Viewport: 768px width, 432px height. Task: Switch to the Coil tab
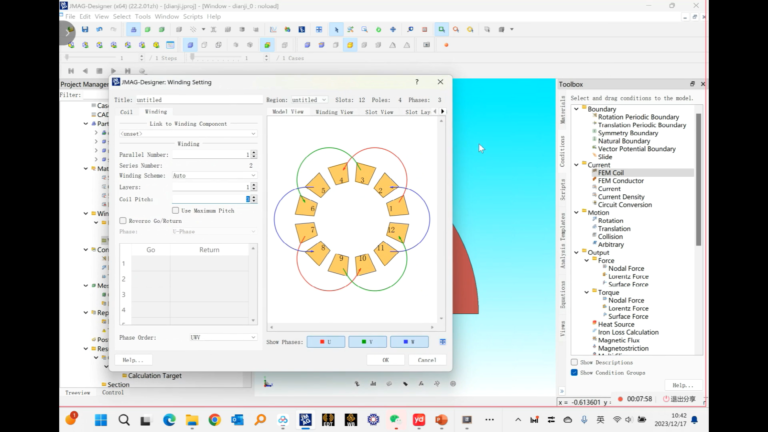[x=126, y=112]
